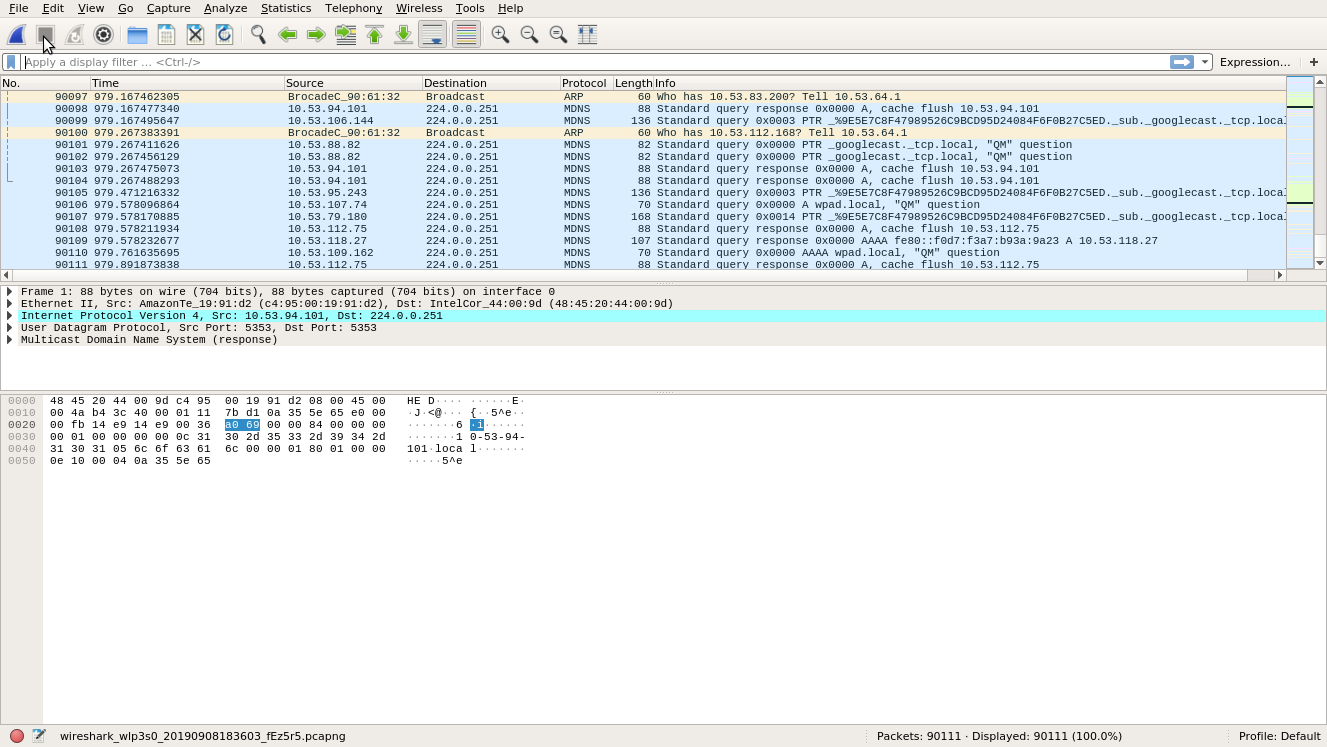Reset text to normal size
1327x747 pixels.
click(x=558, y=34)
